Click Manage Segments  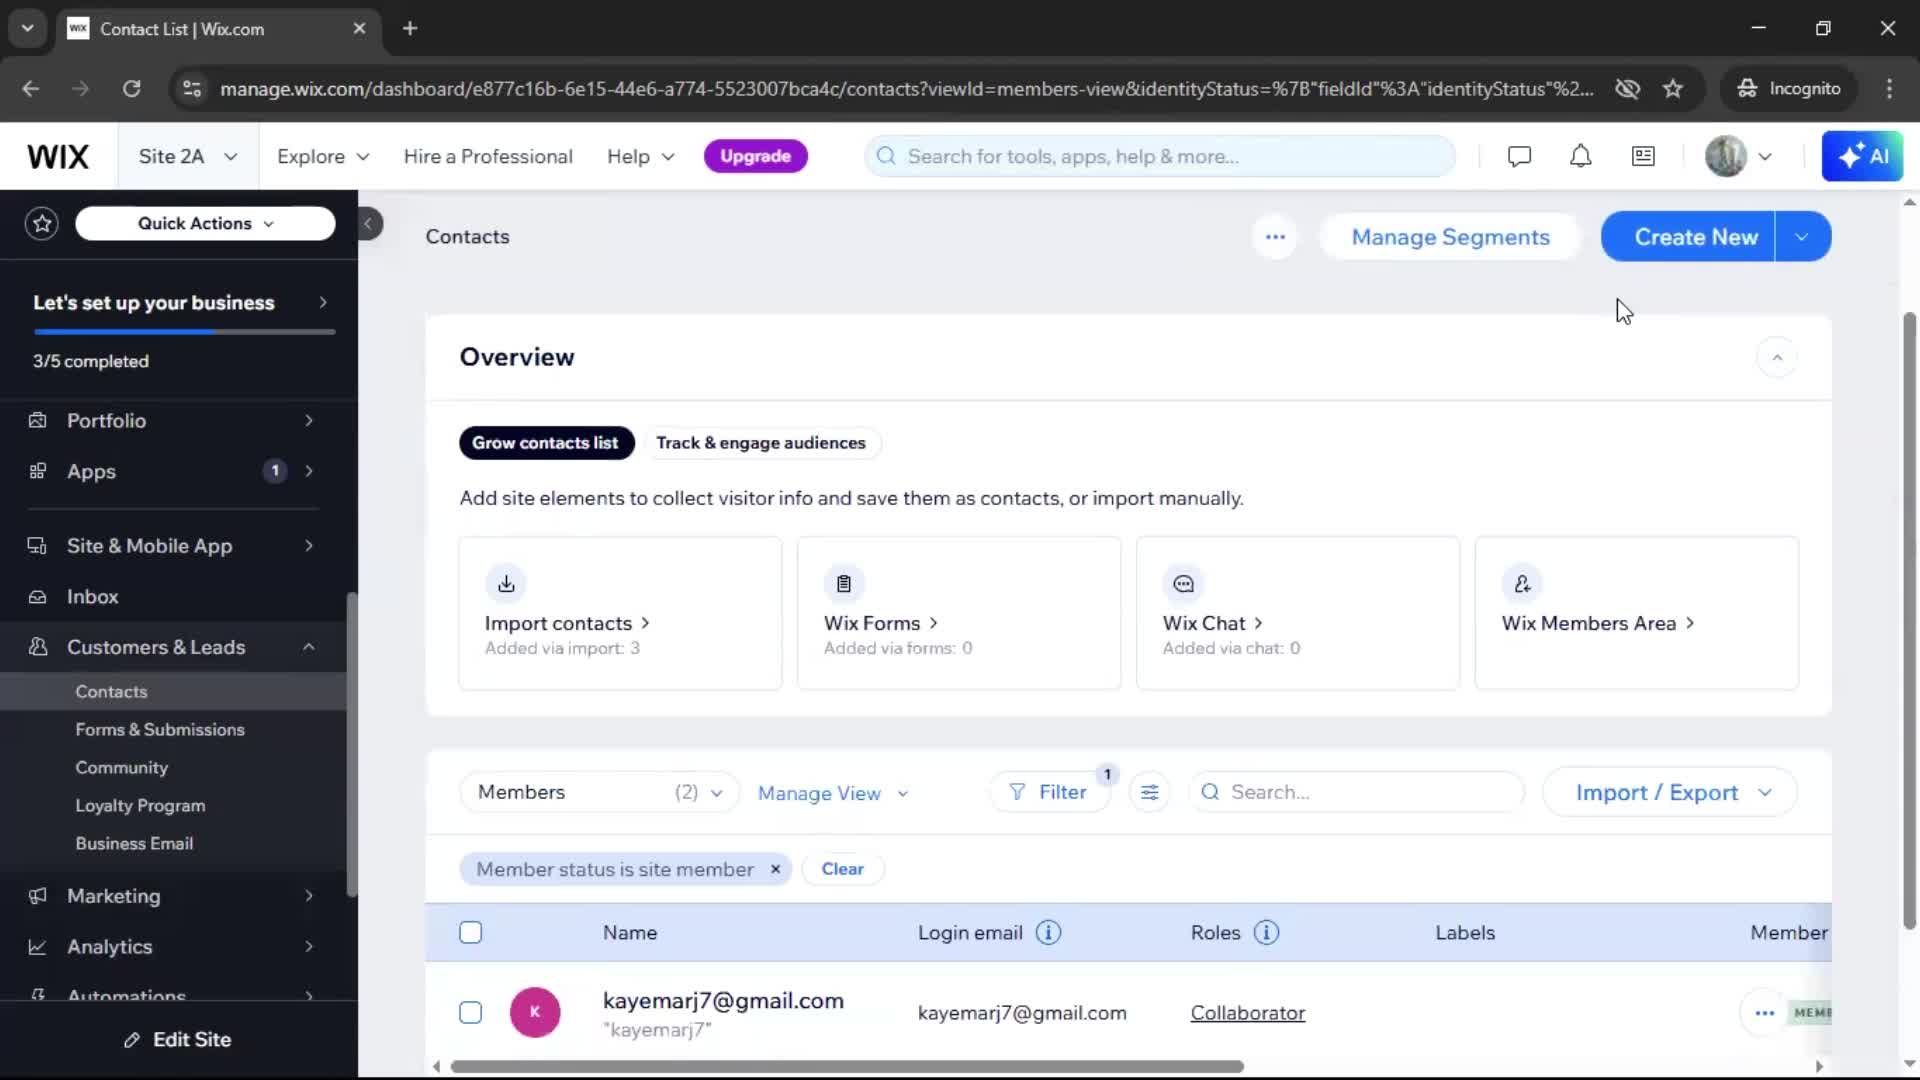(1450, 237)
